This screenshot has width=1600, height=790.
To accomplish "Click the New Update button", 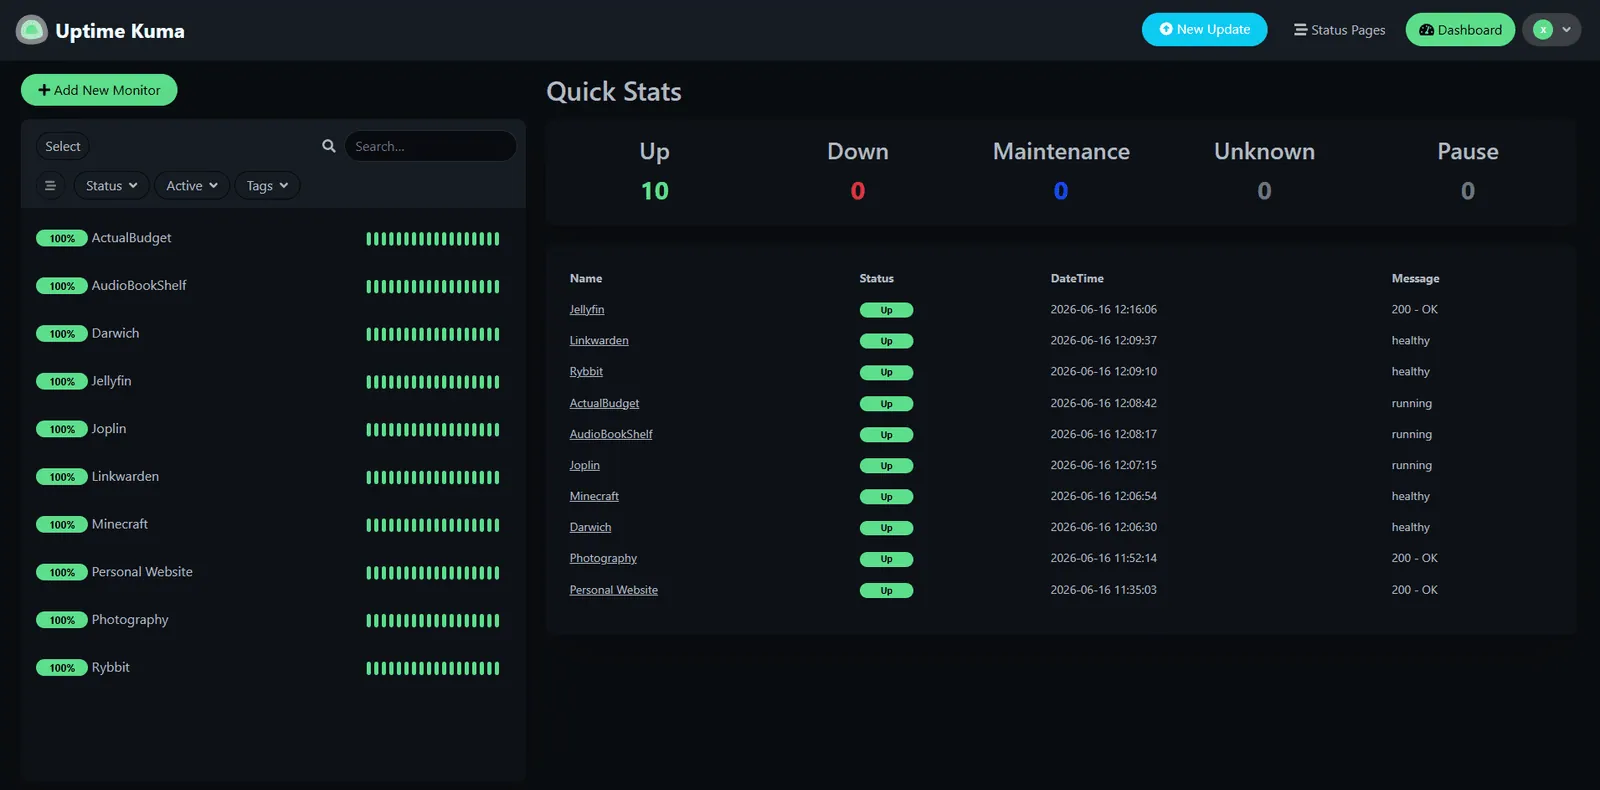I will tap(1204, 29).
